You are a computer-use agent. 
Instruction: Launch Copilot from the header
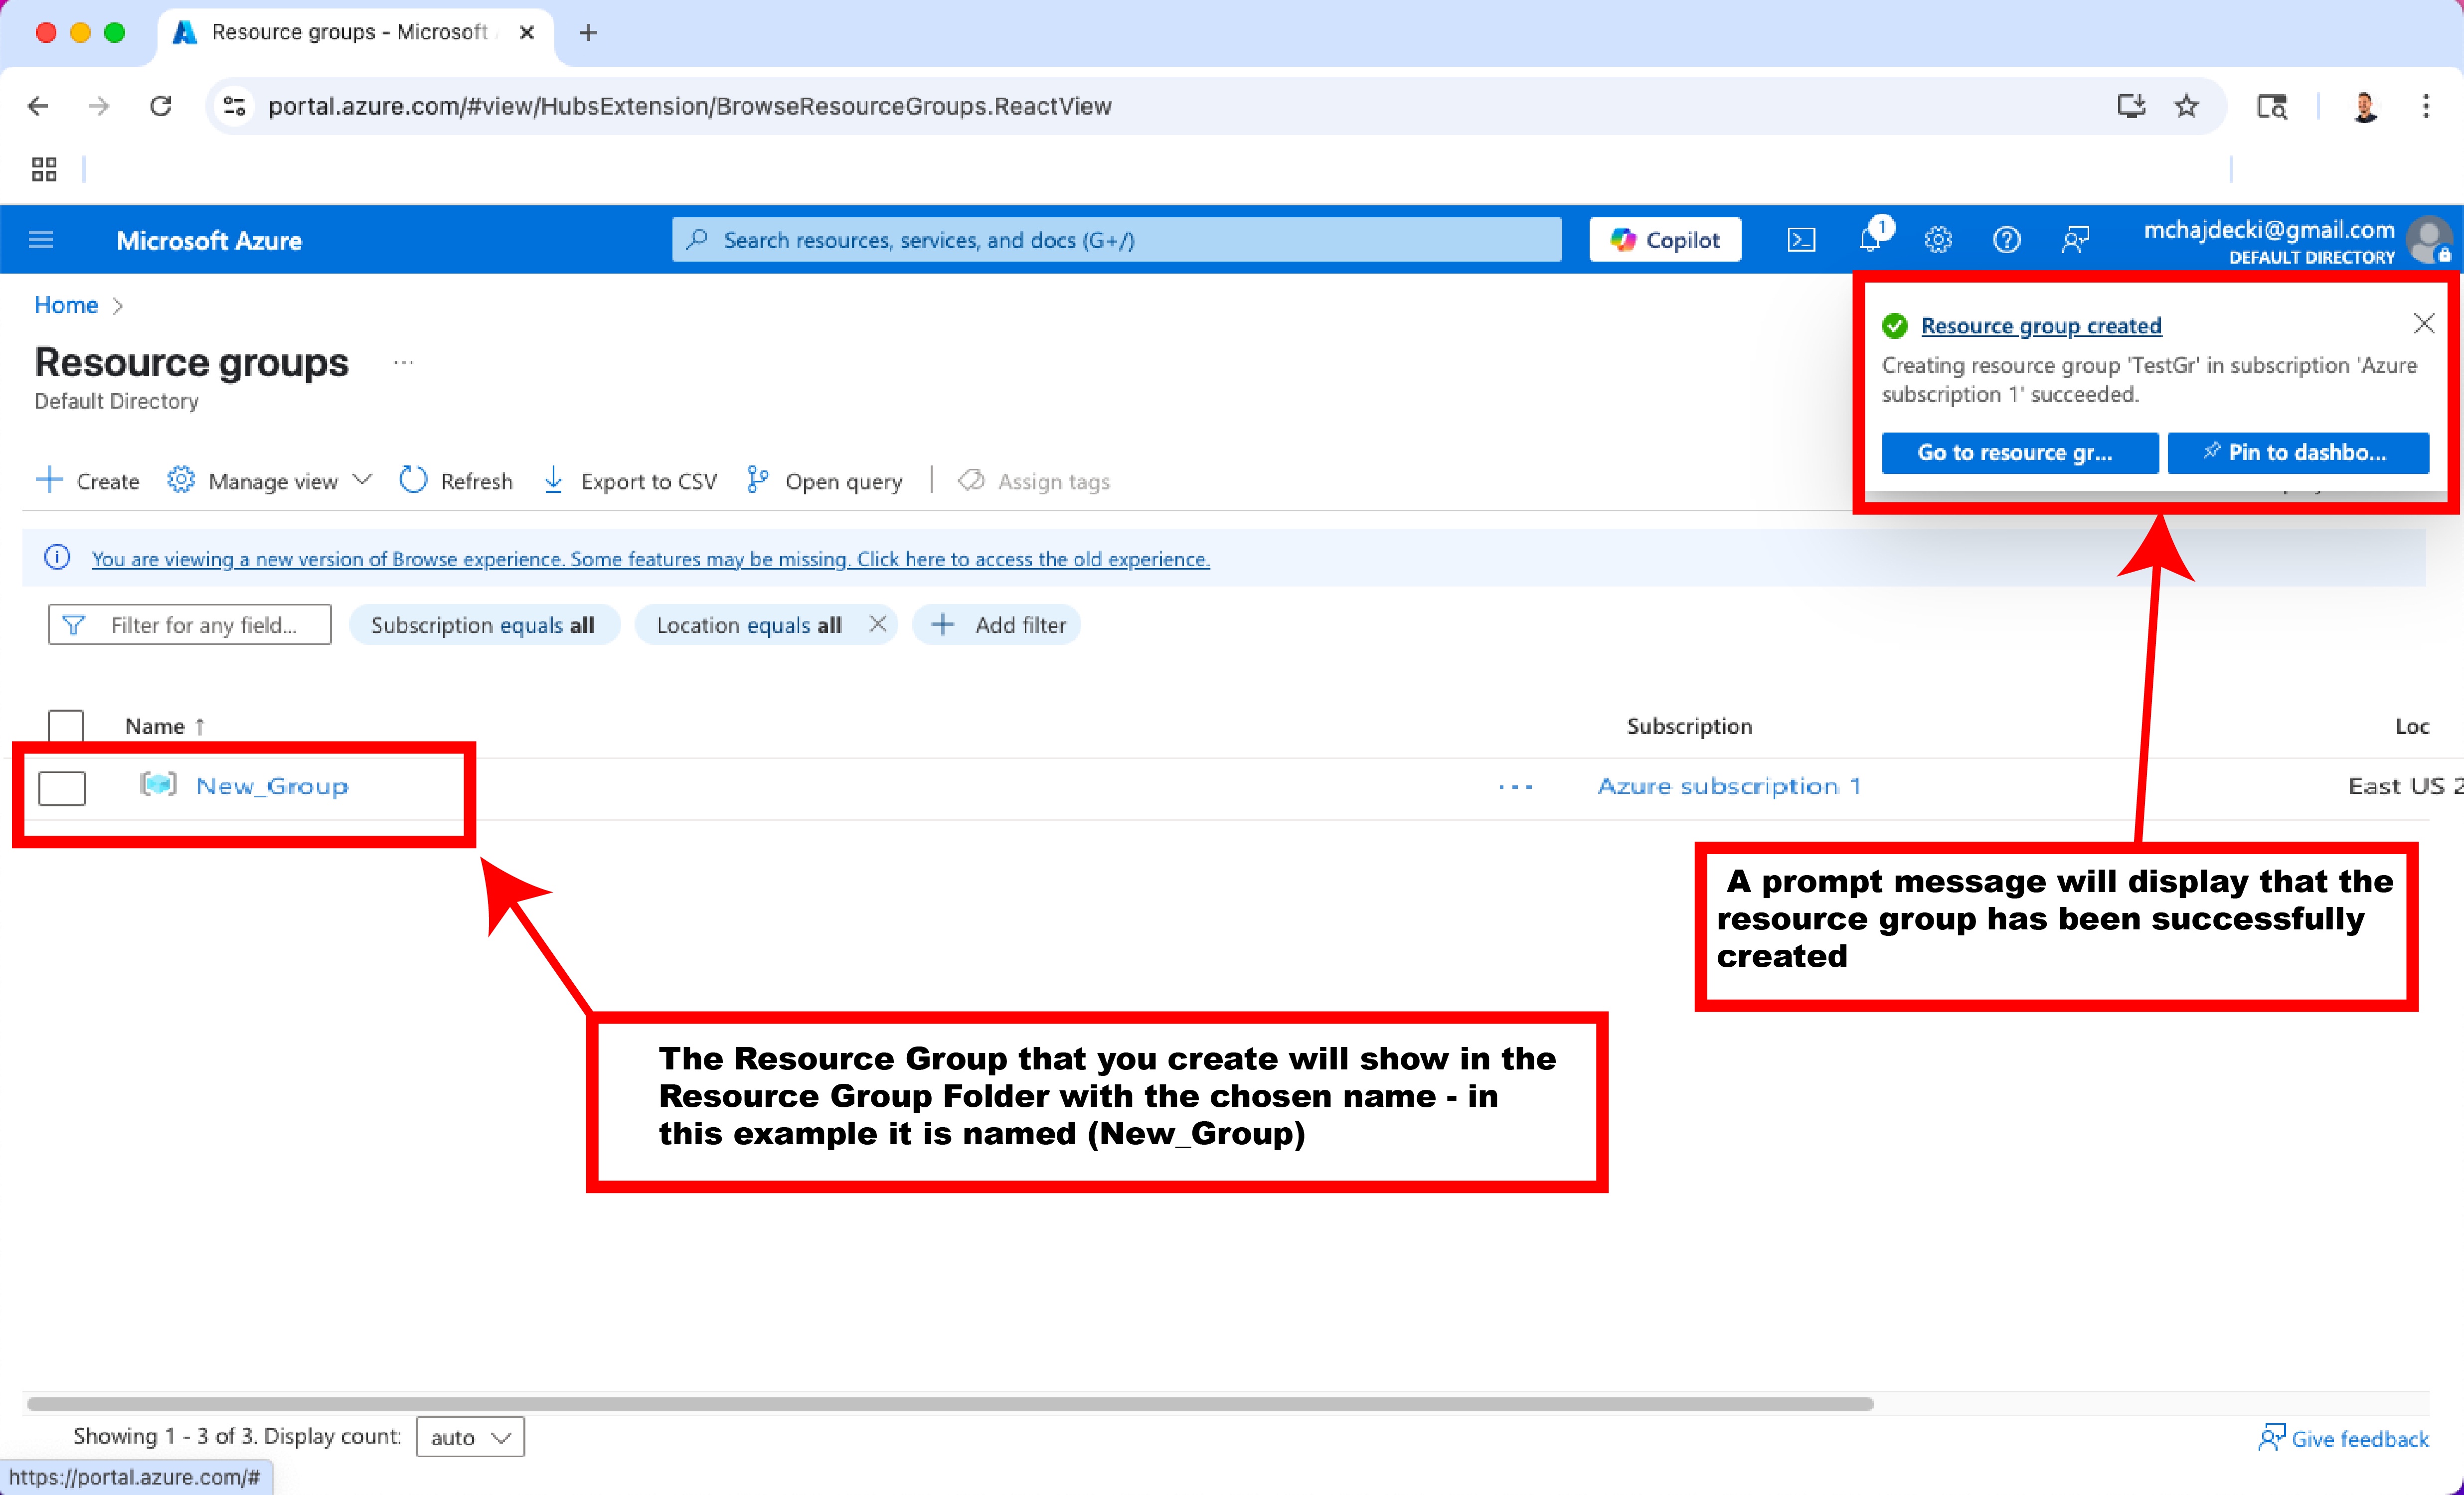(x=1665, y=240)
